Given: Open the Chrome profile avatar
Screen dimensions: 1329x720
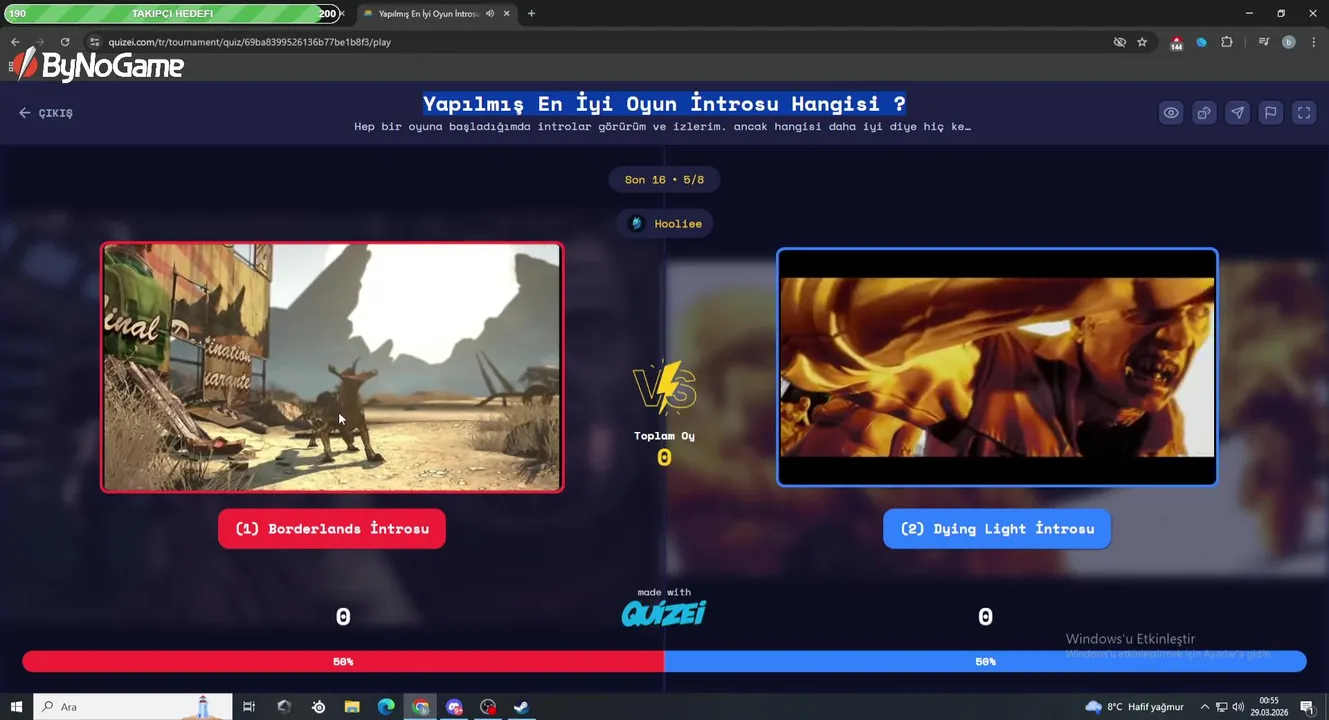Looking at the screenshot, I should [x=1289, y=42].
